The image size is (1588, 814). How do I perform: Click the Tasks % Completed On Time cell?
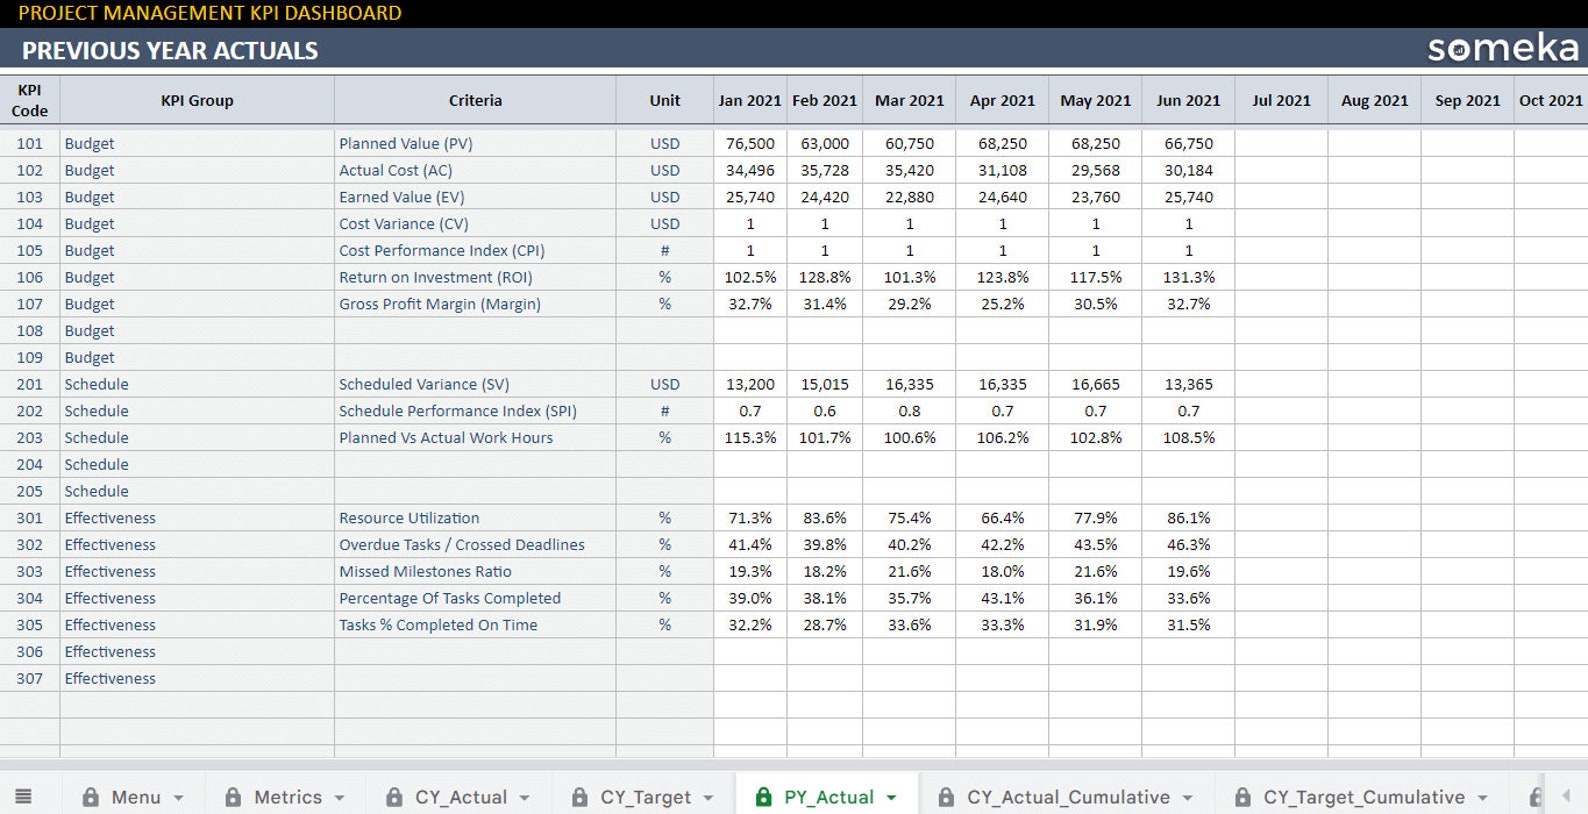tap(475, 625)
